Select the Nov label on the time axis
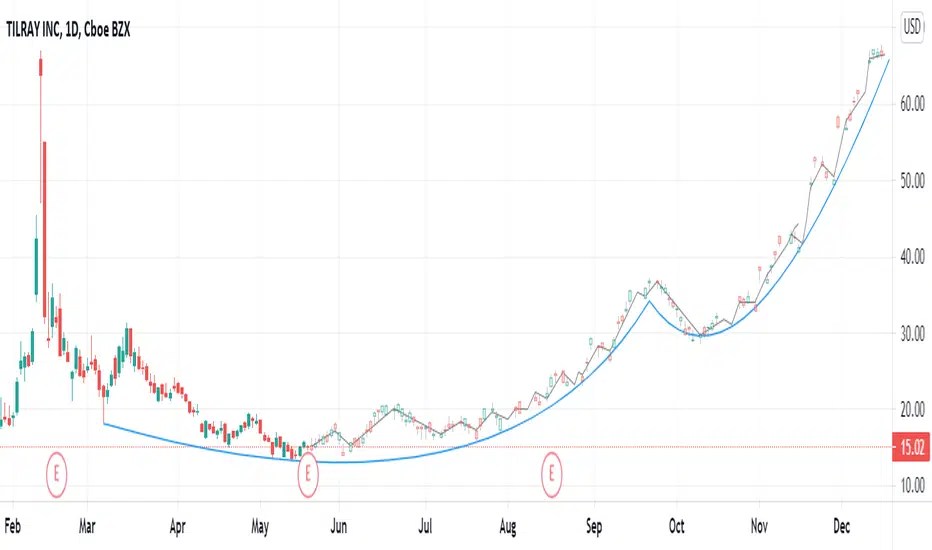 tap(759, 526)
